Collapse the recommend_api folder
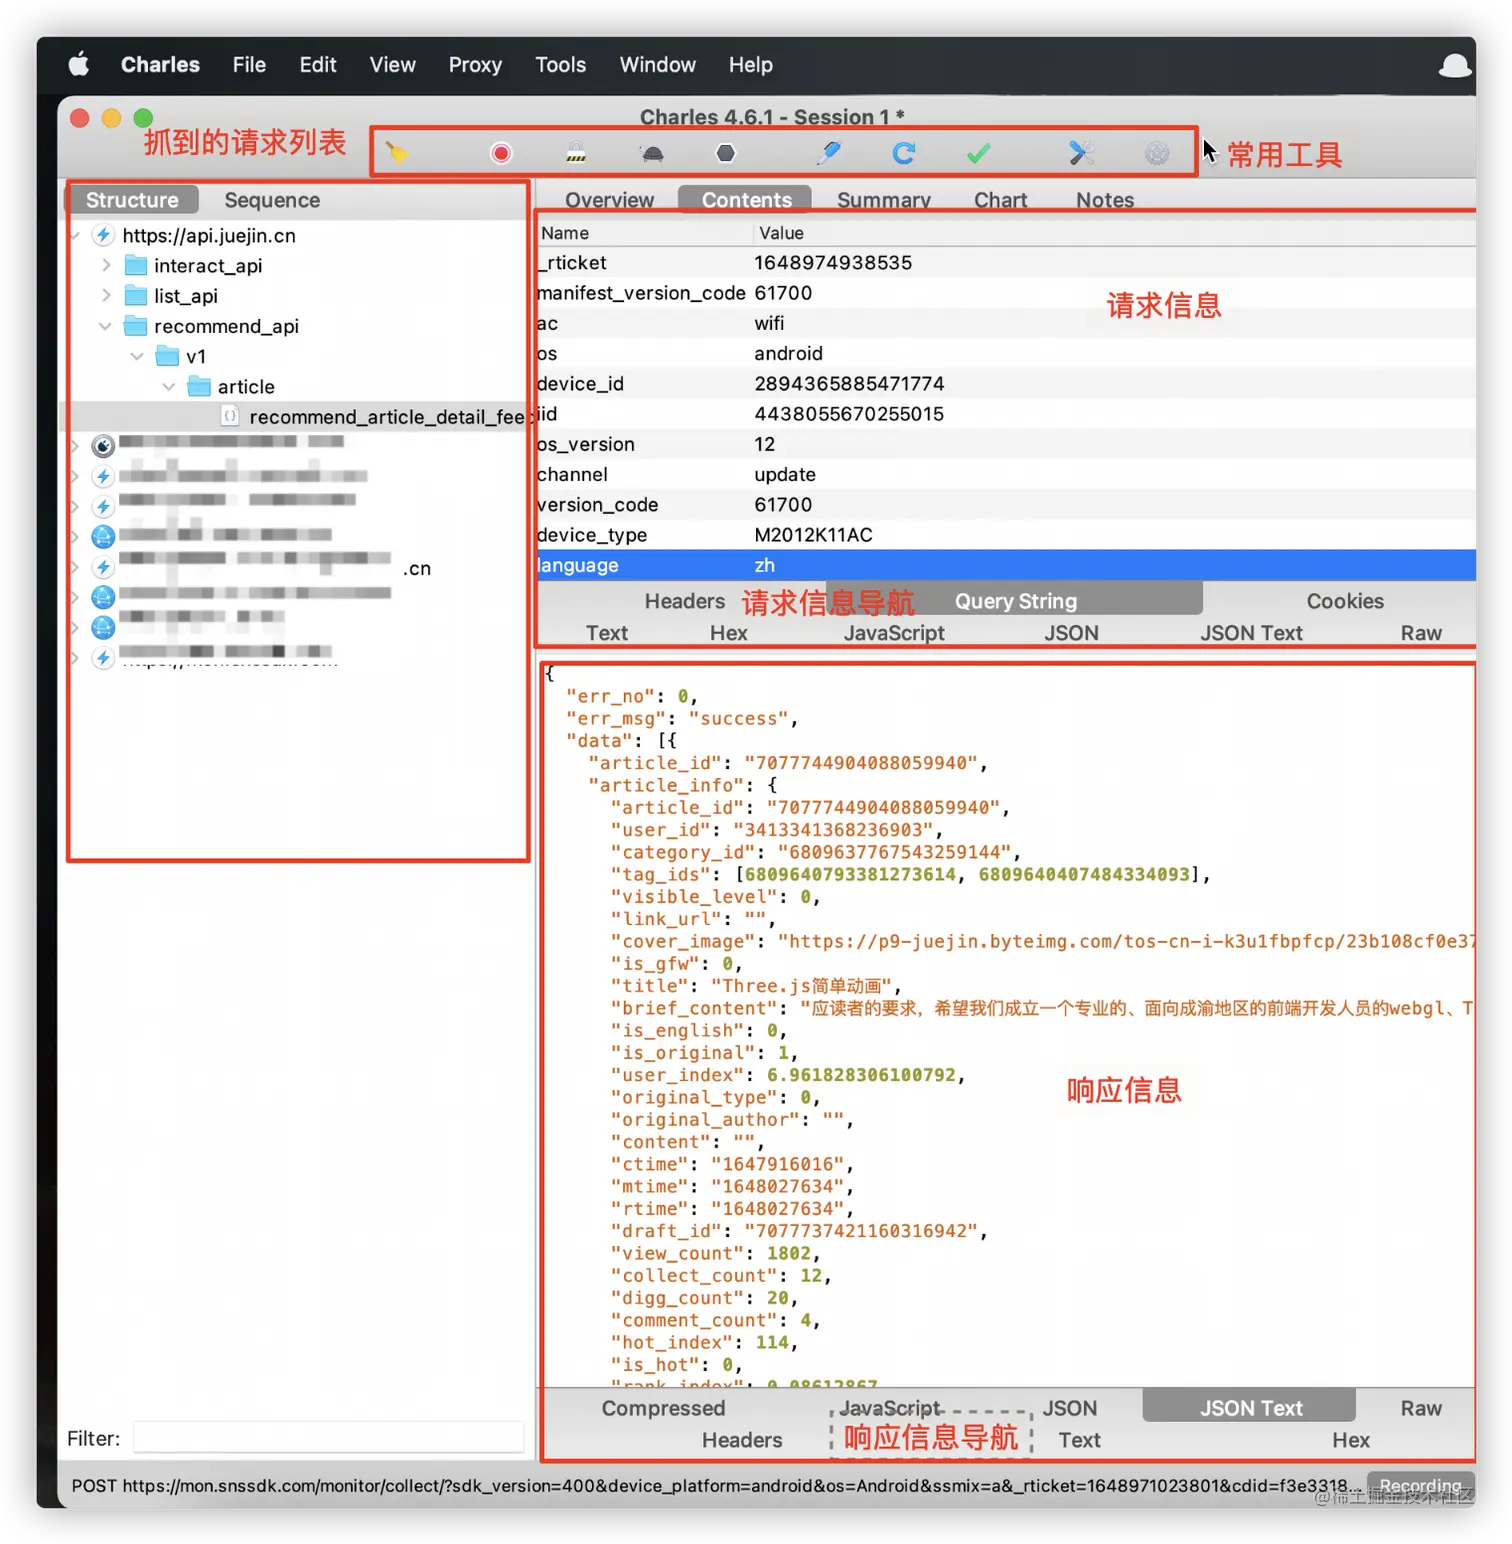 105,326
